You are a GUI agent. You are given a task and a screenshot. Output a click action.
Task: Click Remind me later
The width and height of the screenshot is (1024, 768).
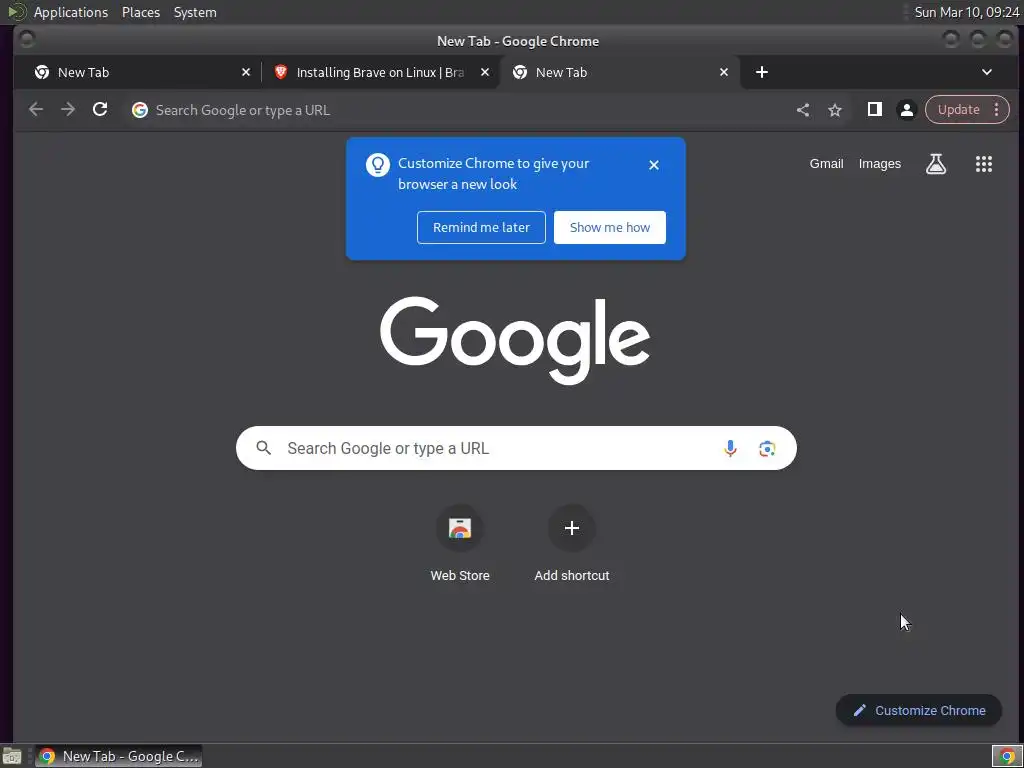tap(481, 227)
